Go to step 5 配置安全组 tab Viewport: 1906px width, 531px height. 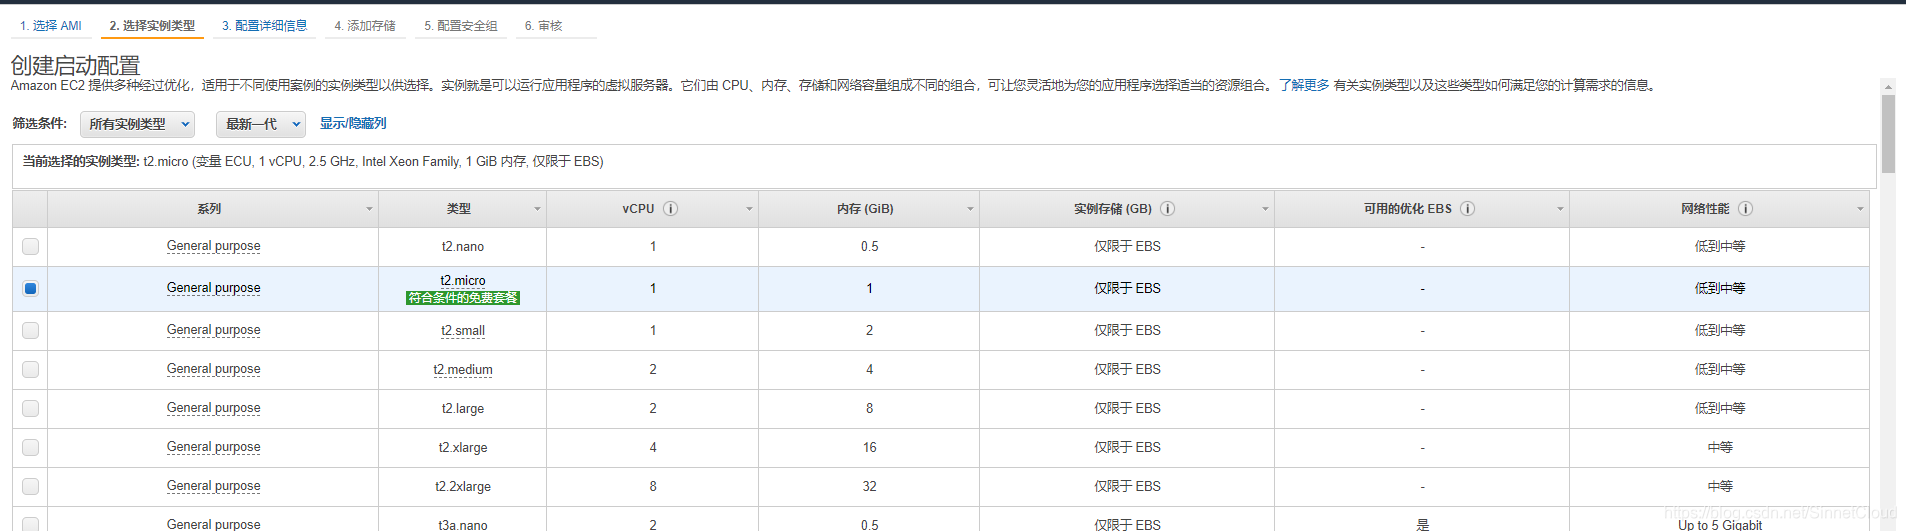click(x=461, y=26)
